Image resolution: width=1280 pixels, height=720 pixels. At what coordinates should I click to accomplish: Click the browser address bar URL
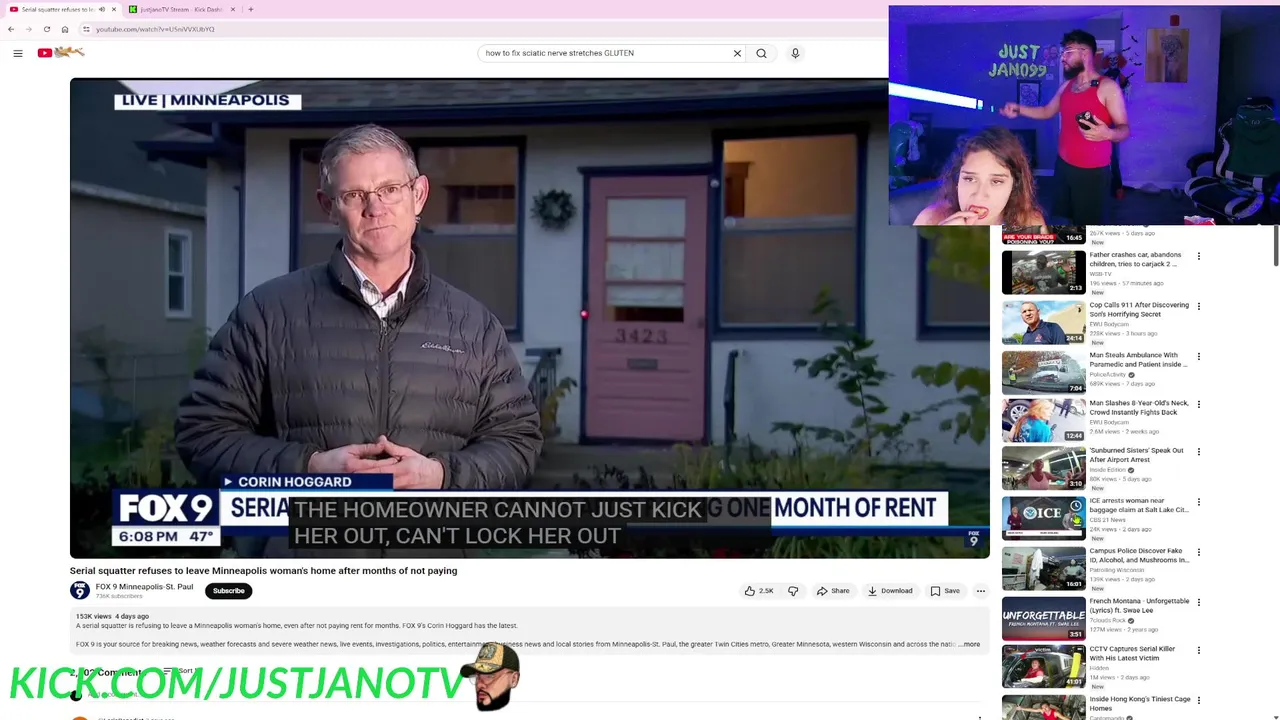tap(155, 29)
